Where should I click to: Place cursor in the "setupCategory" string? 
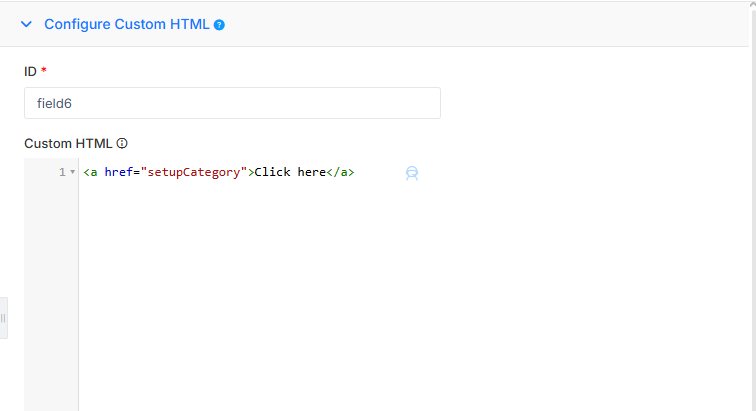click(194, 172)
